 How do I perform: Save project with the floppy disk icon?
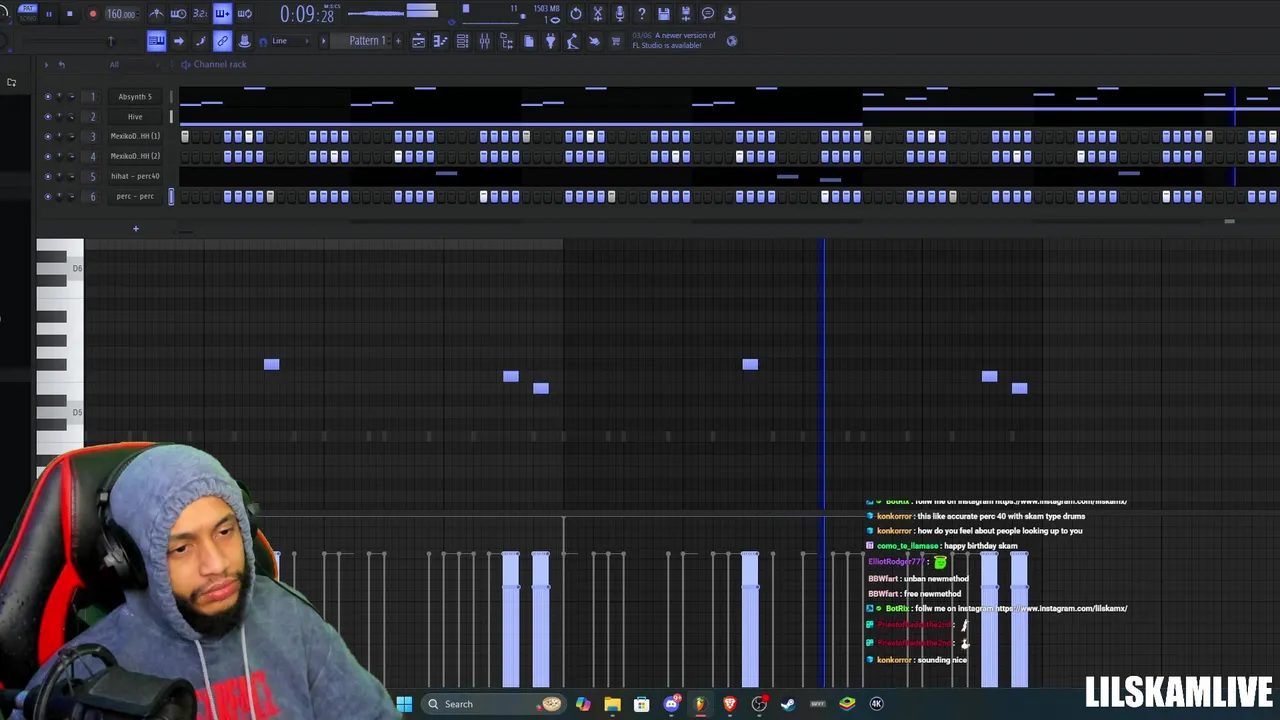click(x=664, y=14)
